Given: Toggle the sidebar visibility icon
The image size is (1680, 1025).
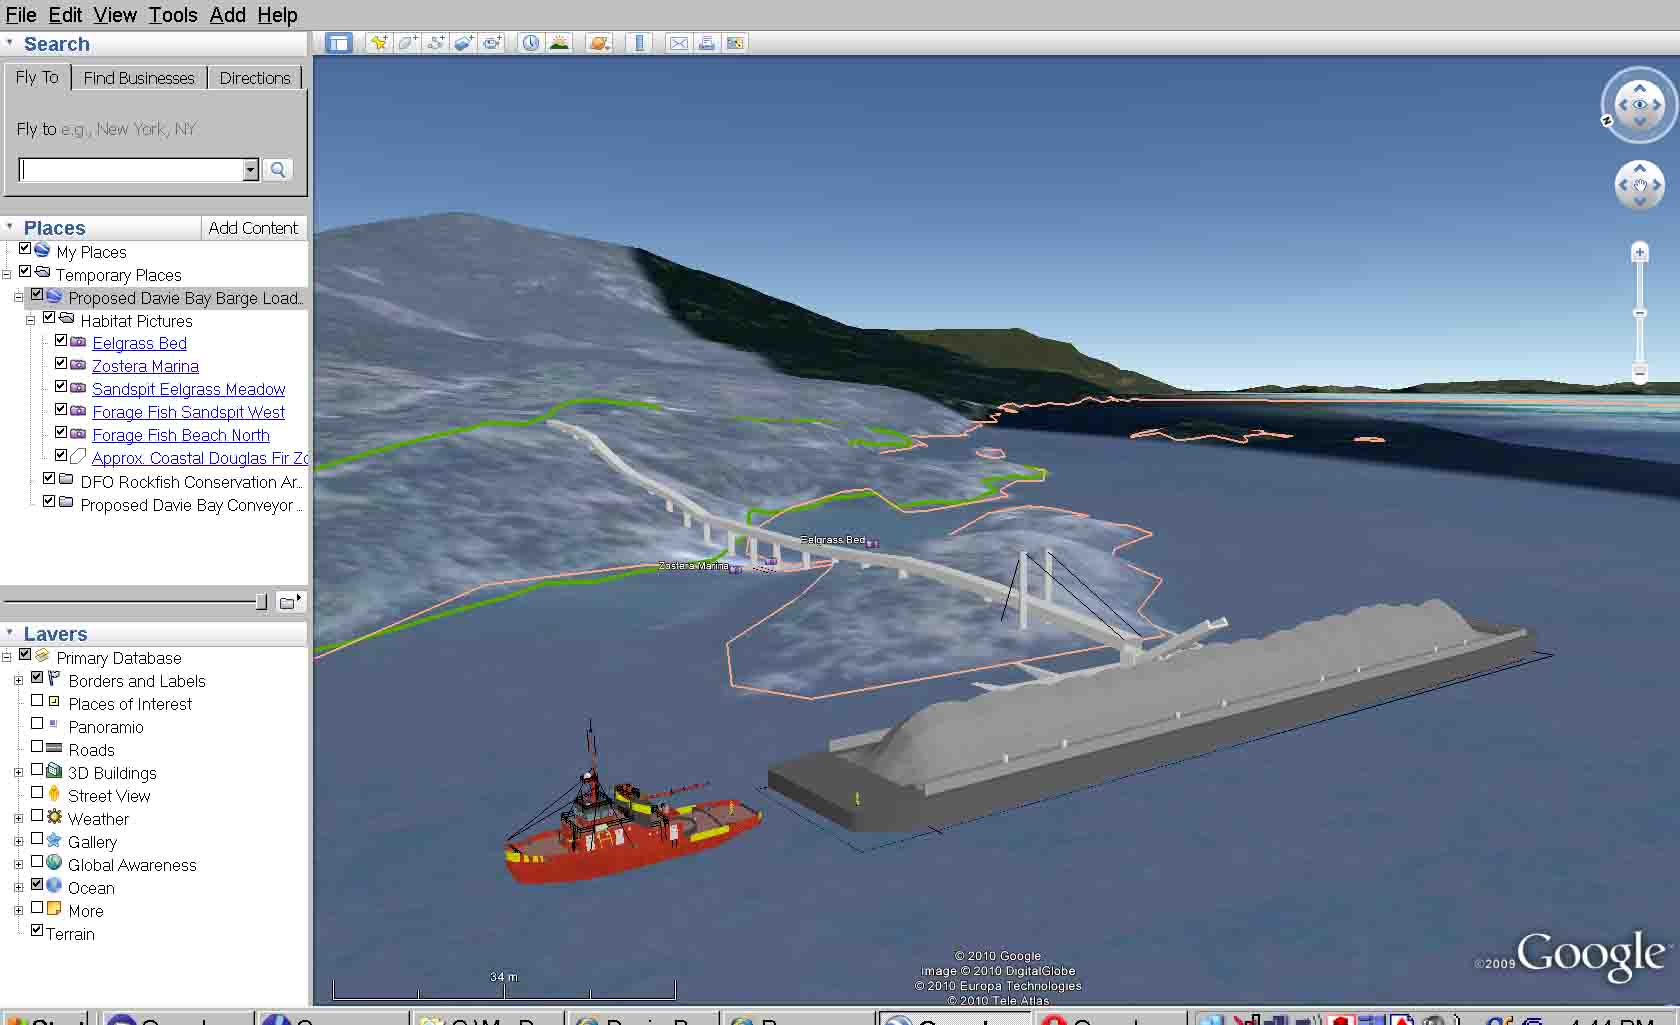Looking at the screenshot, I should click(x=339, y=43).
